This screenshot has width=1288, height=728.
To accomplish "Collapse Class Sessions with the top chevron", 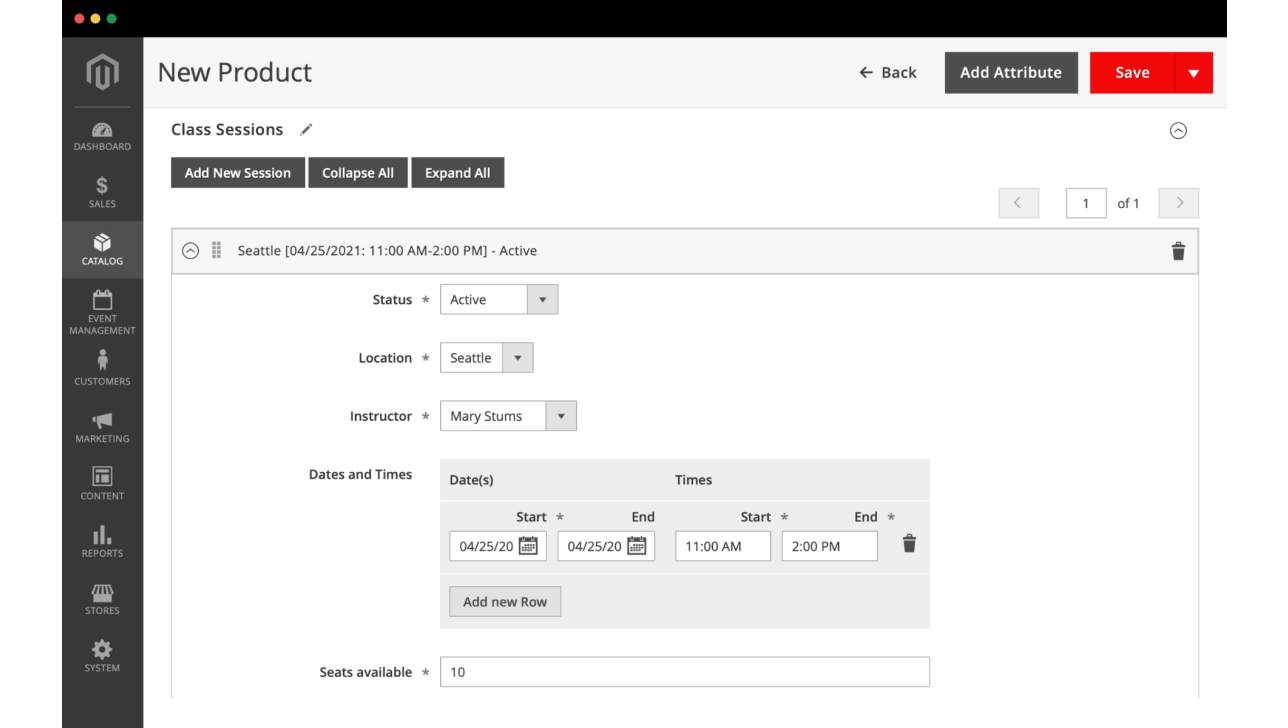I will click(x=1178, y=130).
